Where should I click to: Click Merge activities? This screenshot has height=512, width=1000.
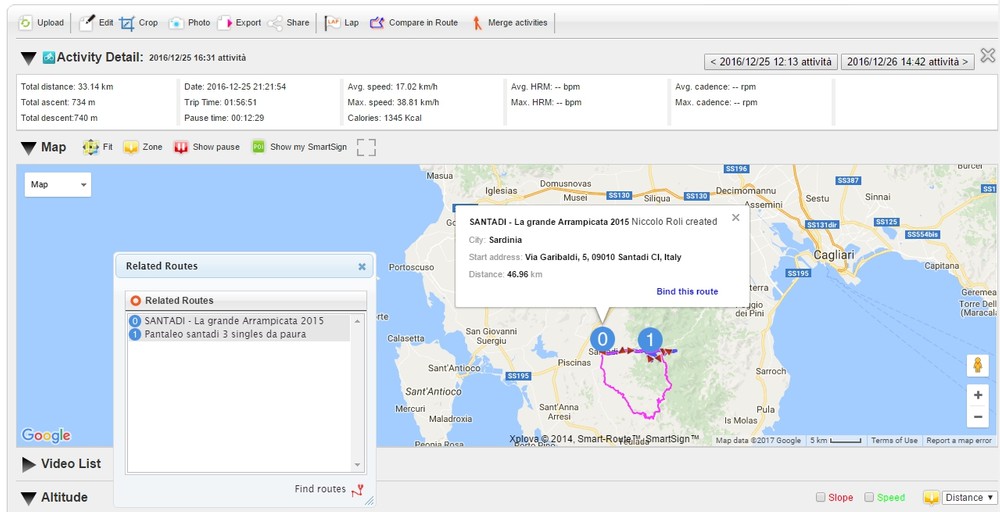(509, 23)
